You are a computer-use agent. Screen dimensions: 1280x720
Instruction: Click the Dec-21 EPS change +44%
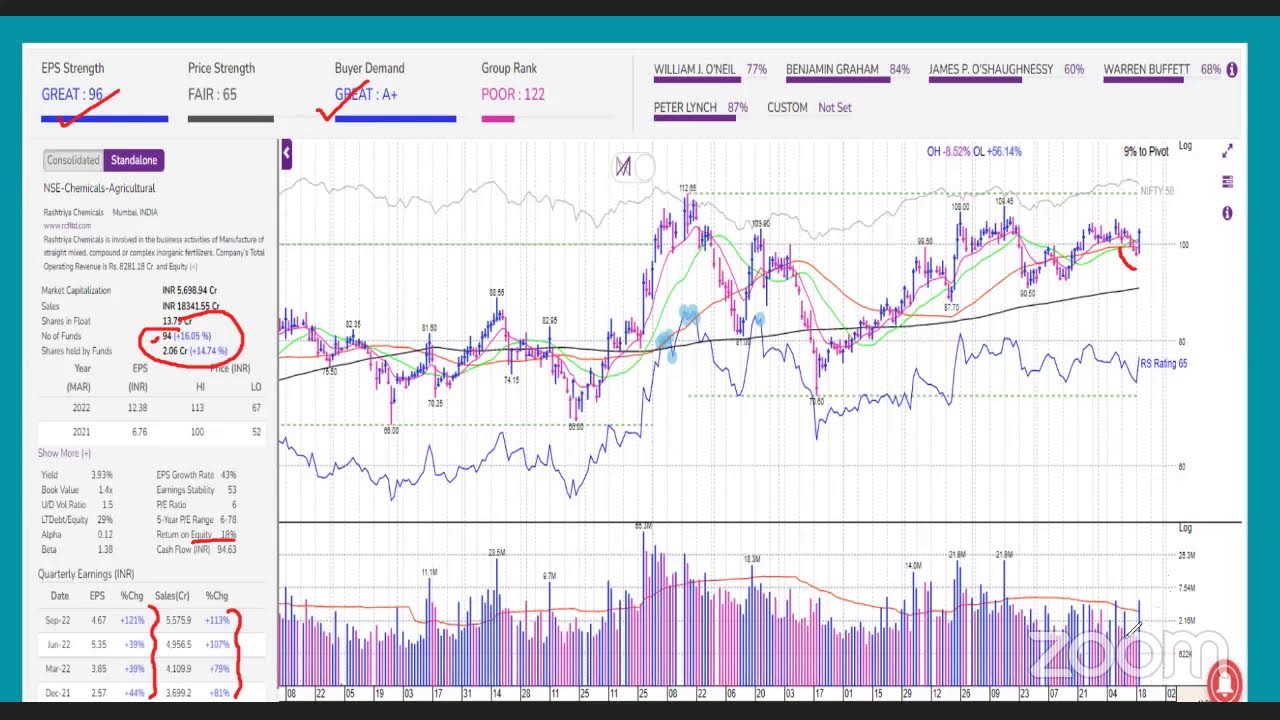[133, 693]
